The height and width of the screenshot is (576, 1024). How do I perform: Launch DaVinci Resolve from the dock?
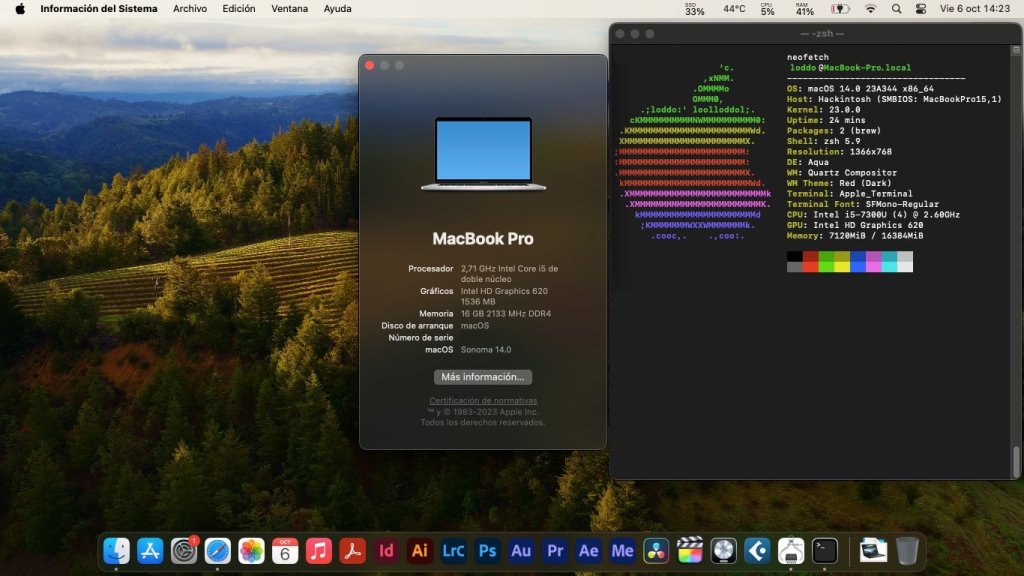click(x=656, y=551)
